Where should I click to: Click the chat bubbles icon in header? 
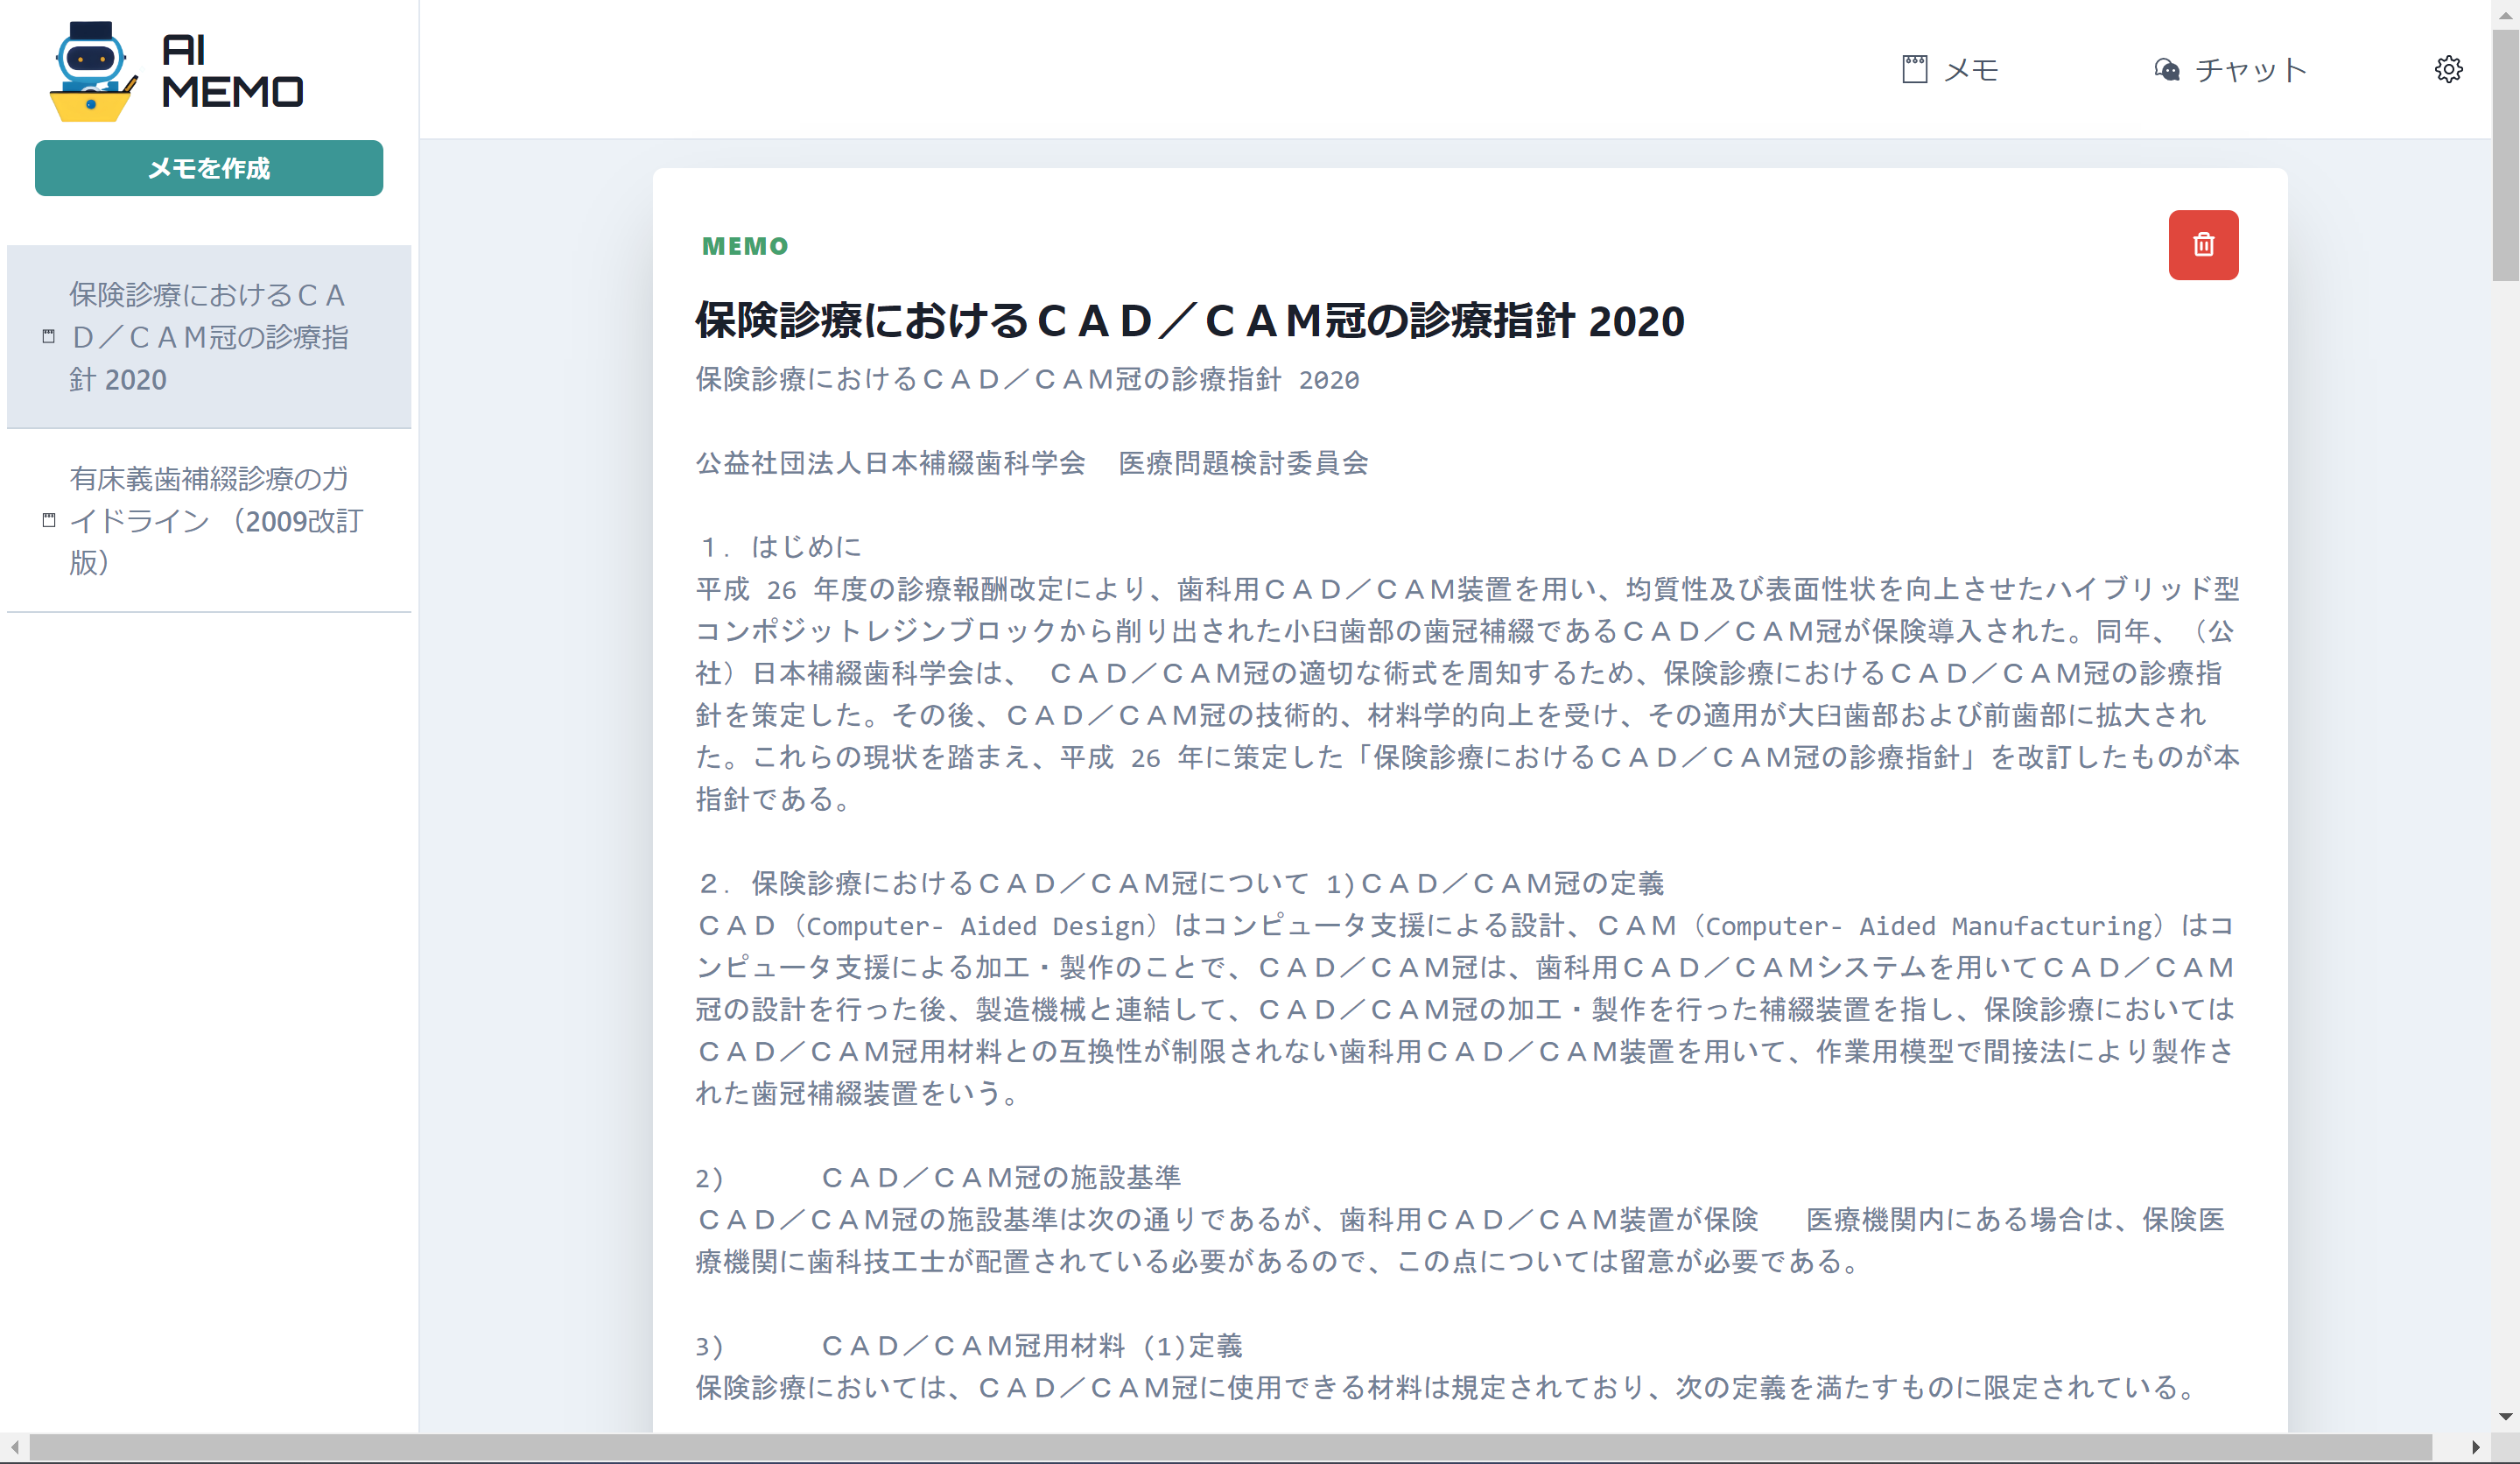point(2166,69)
